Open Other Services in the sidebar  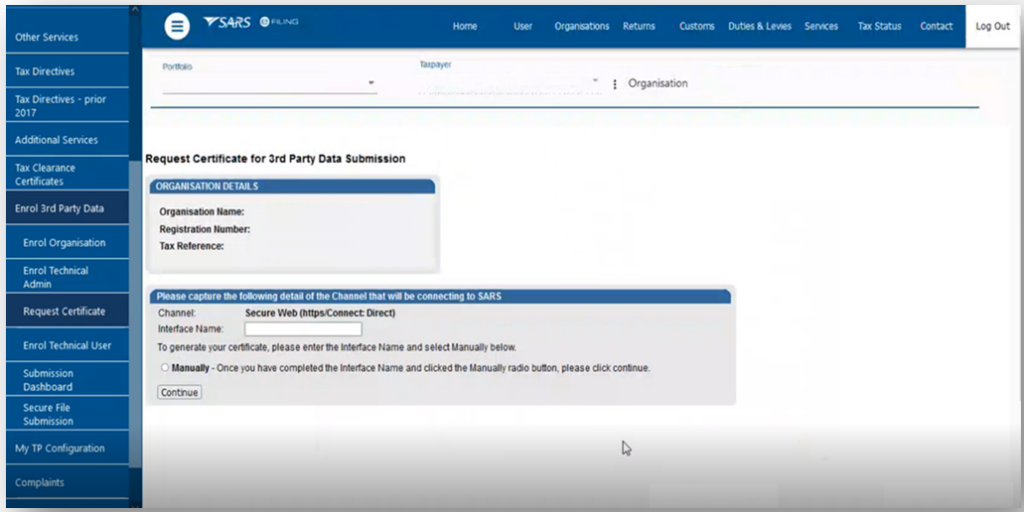67,37
